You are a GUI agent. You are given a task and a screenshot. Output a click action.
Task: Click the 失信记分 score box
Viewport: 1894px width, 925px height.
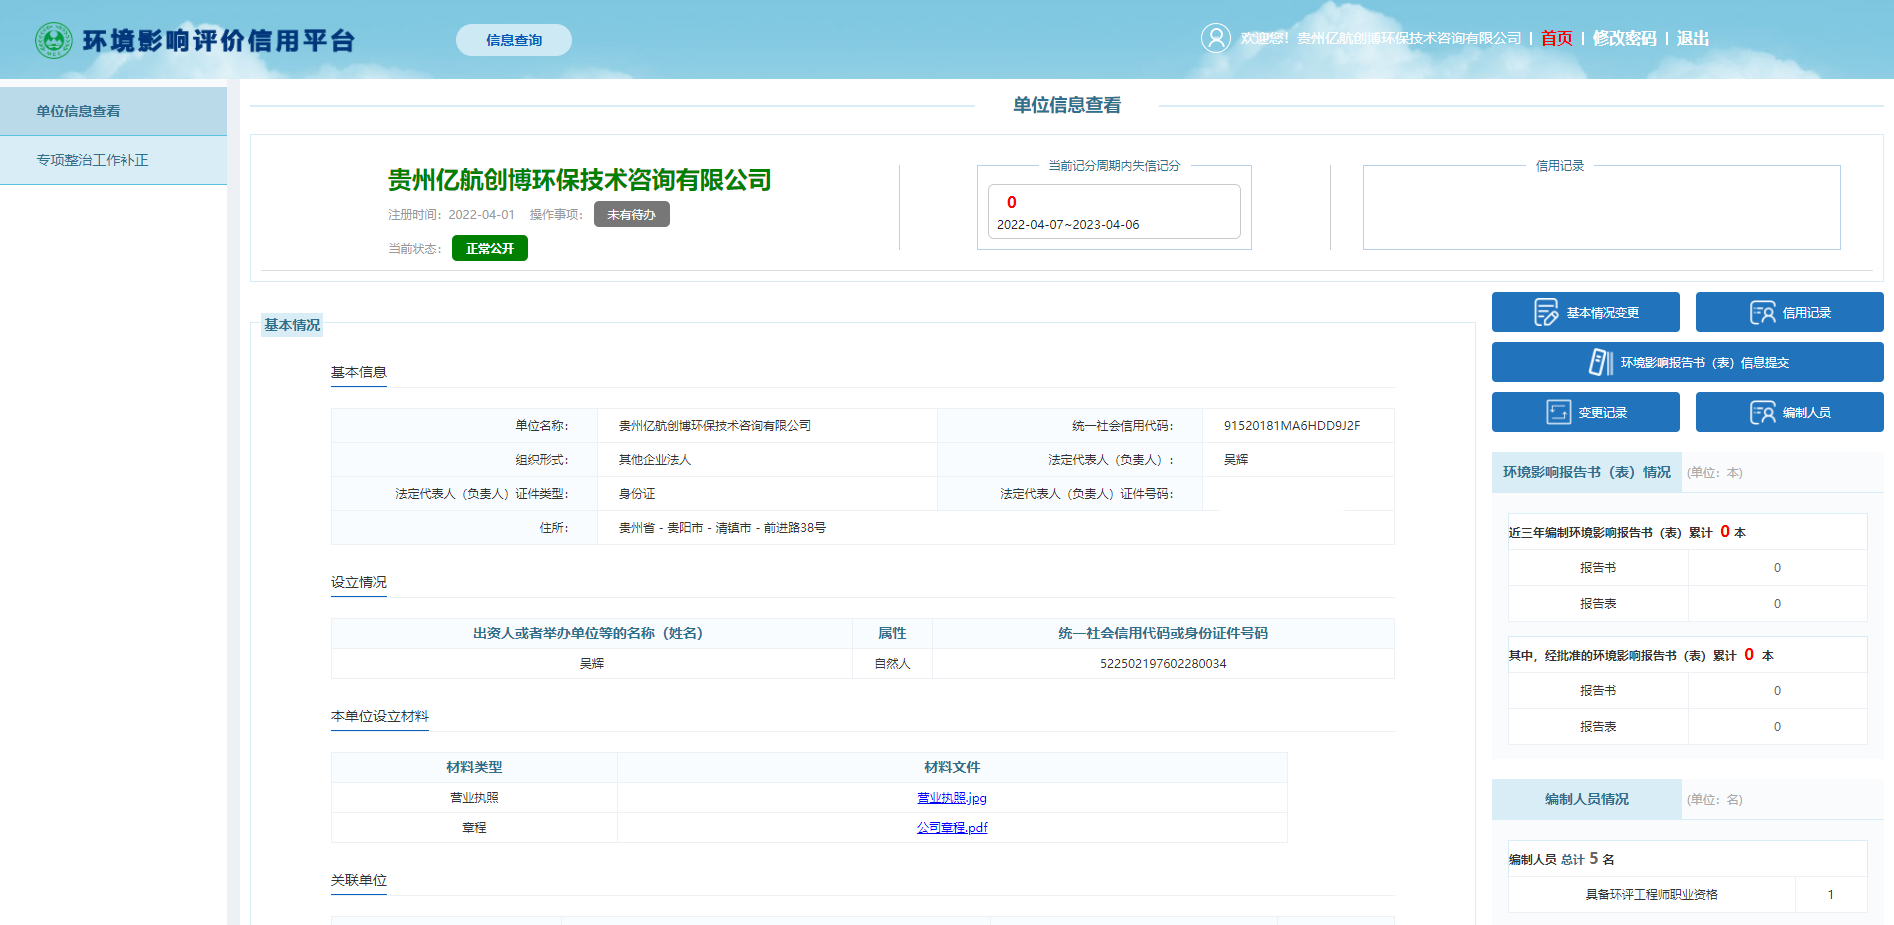click(1113, 211)
